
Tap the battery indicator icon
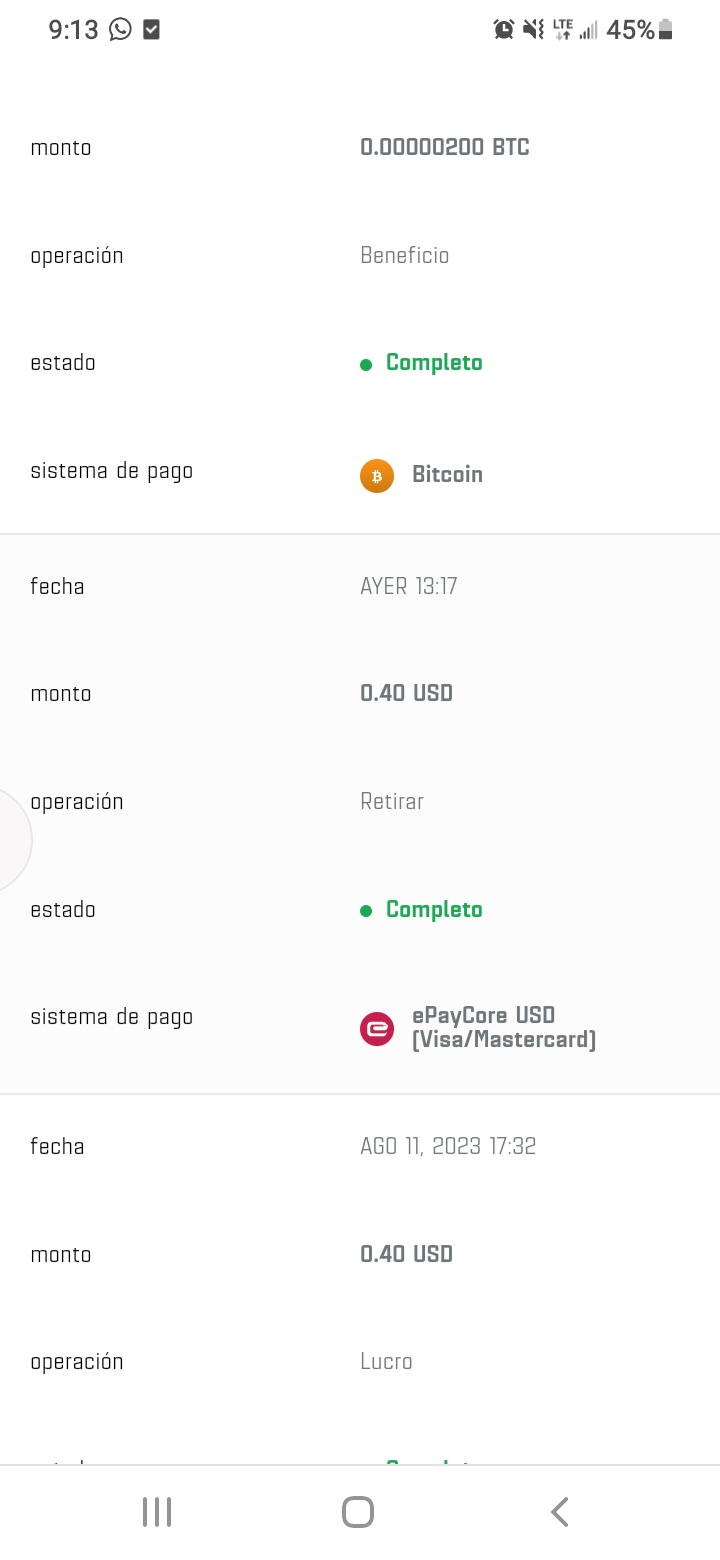[666, 30]
